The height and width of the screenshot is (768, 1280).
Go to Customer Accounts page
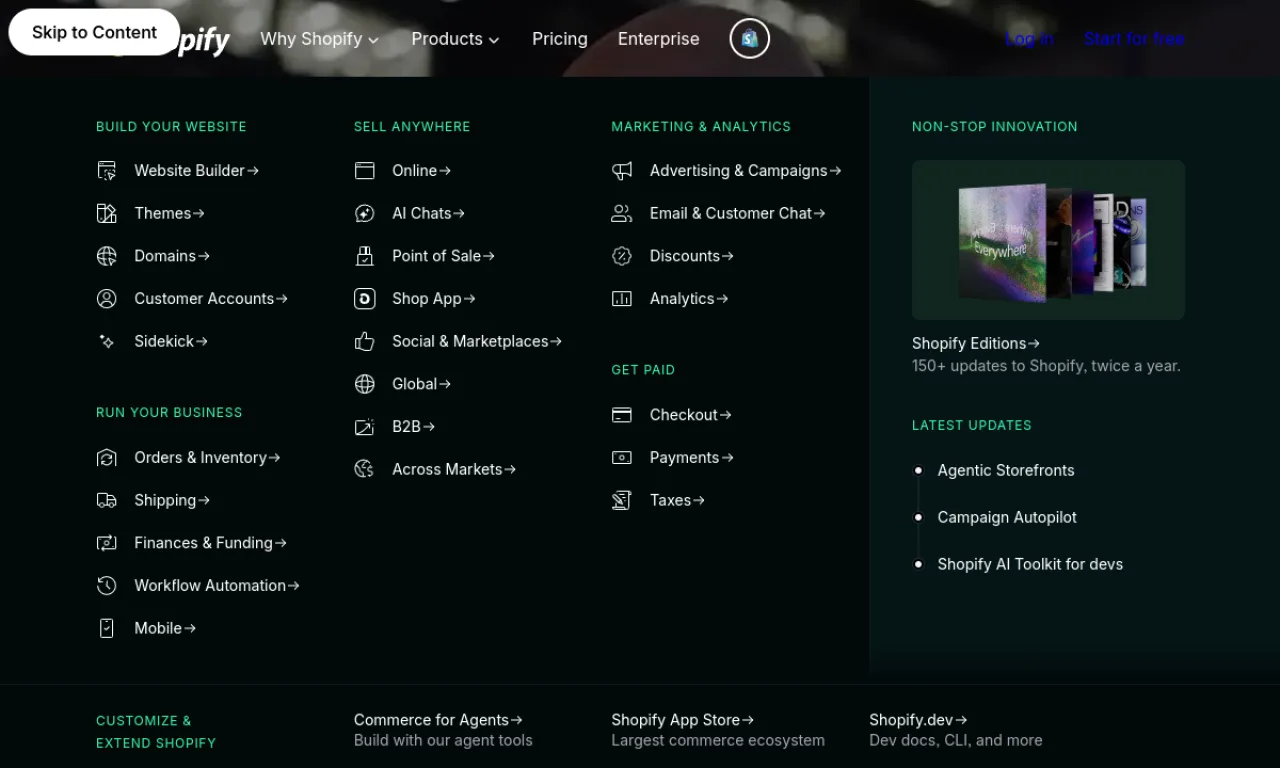211,299
